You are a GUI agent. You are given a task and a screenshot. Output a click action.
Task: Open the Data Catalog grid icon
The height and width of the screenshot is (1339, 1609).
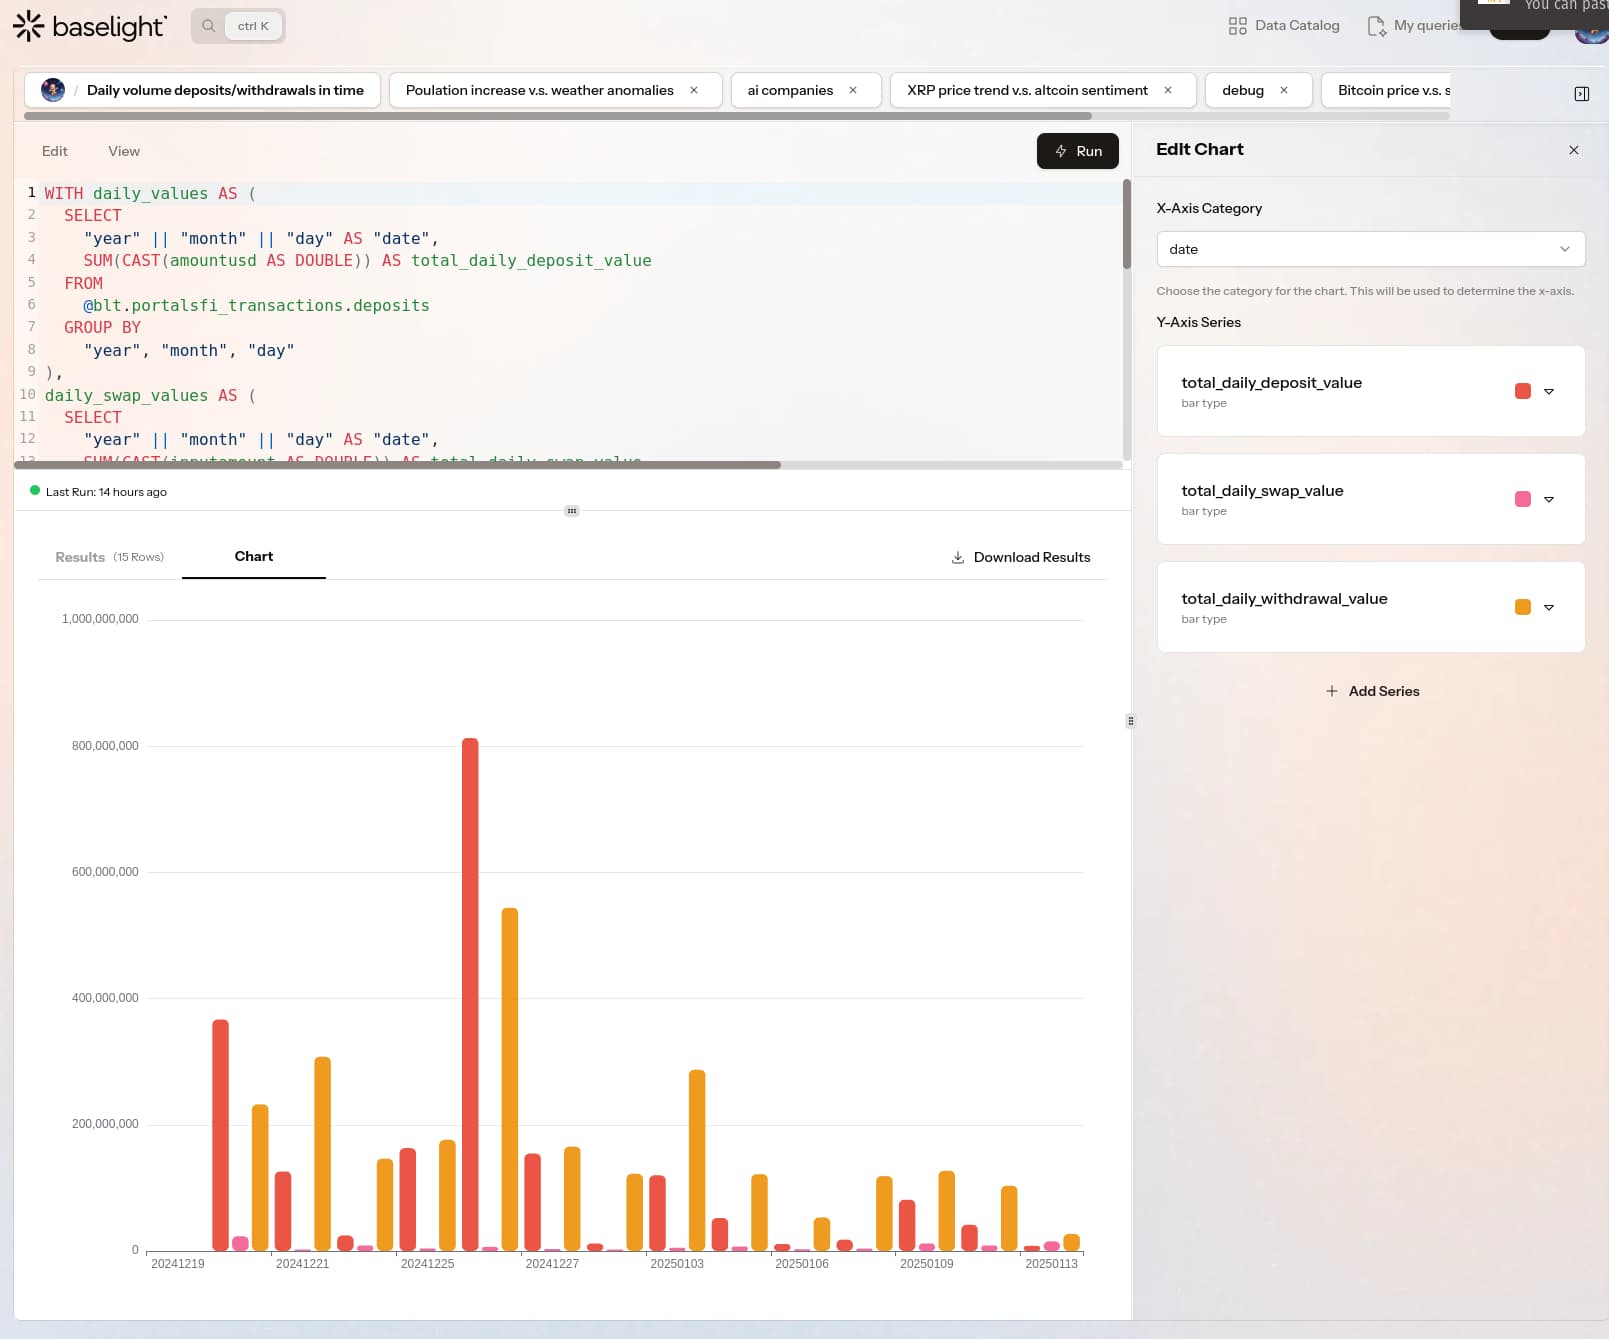(x=1237, y=26)
